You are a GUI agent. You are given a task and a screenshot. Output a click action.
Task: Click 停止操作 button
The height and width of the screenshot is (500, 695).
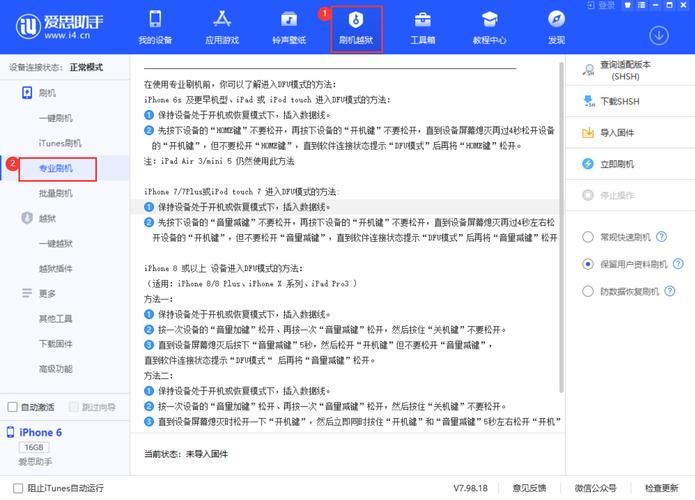coord(630,195)
